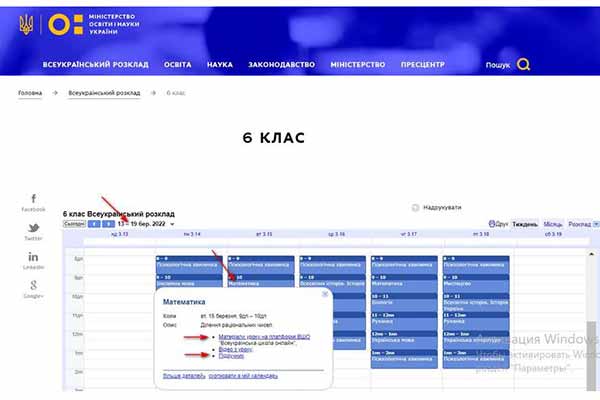Share page via Google+ icon
This screenshot has height=400, width=600.
33,286
